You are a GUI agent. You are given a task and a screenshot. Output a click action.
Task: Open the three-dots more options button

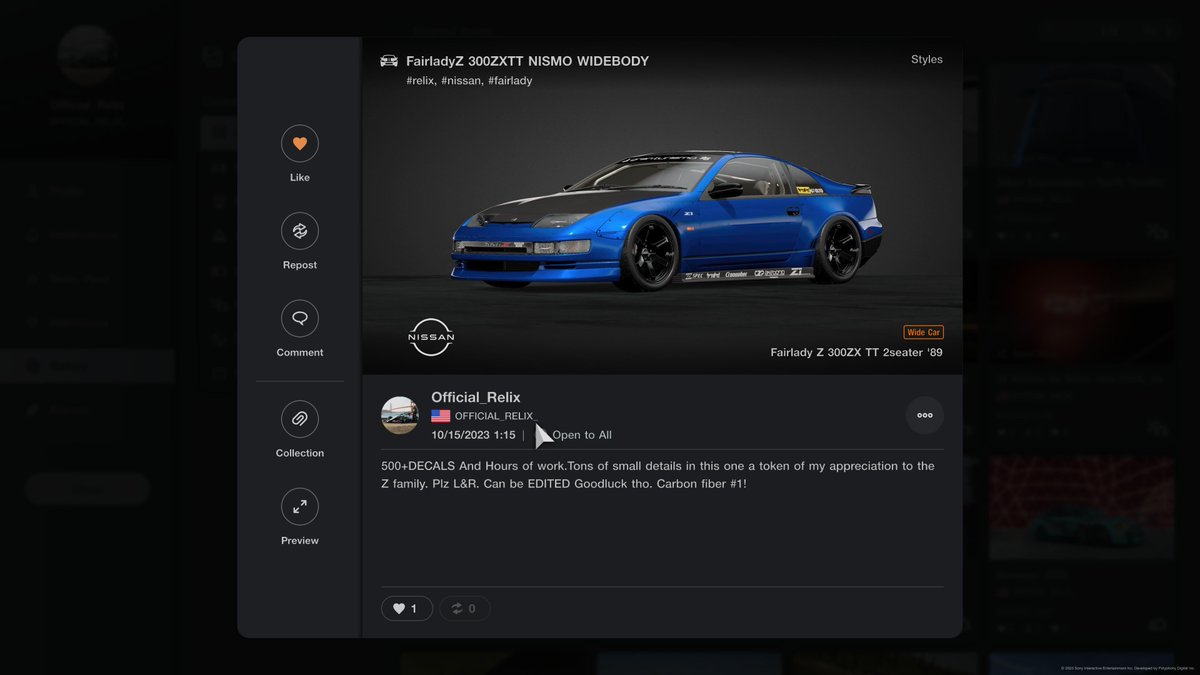[924, 415]
